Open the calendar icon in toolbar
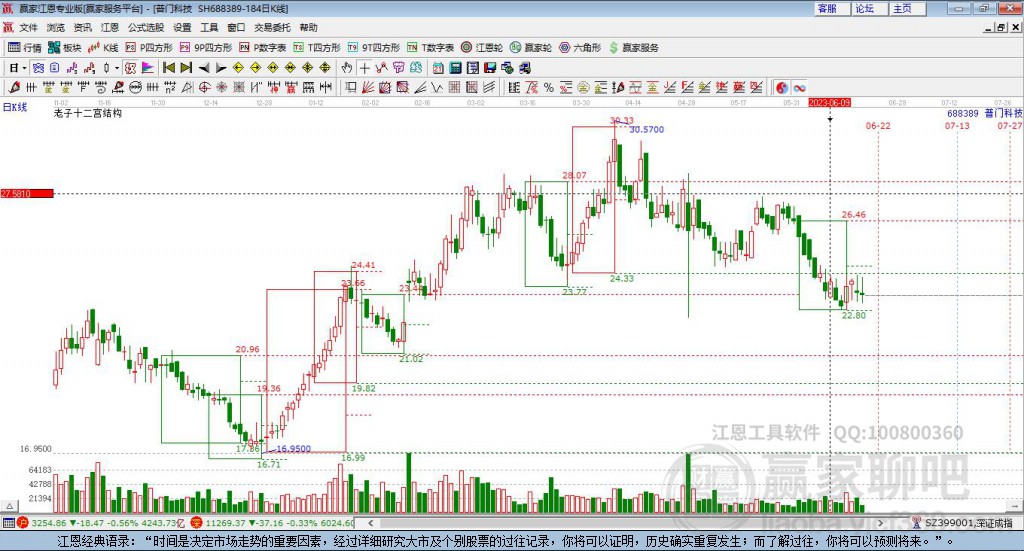Image resolution: width=1024 pixels, height=551 pixels. (438, 68)
